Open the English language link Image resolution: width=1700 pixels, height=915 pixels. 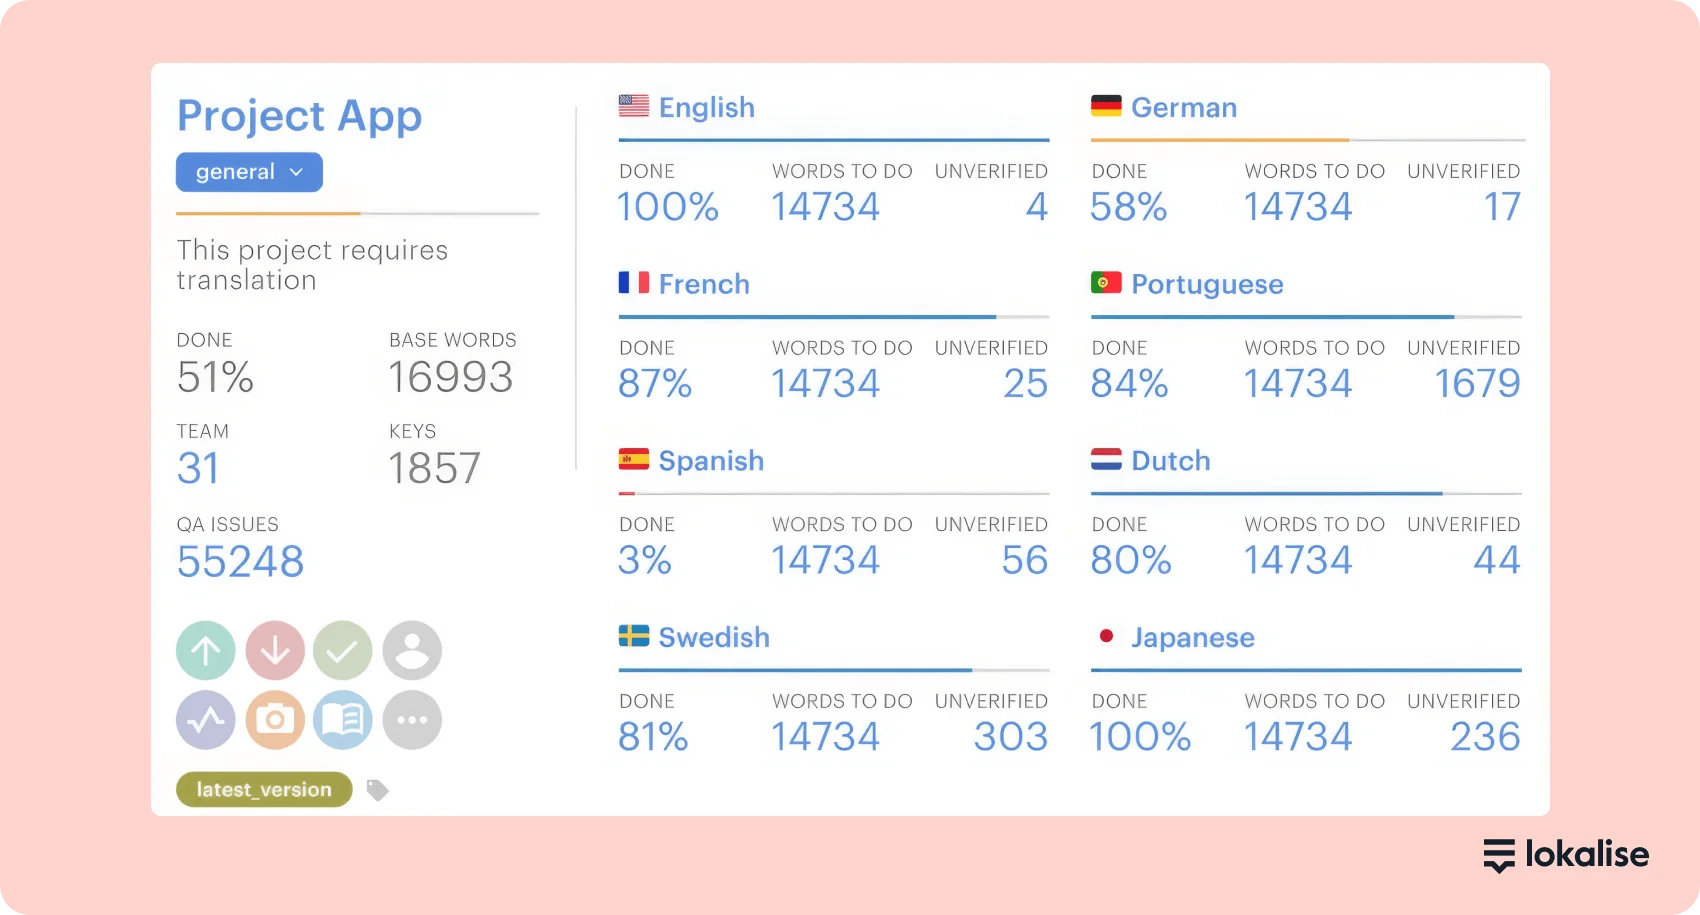tap(706, 107)
